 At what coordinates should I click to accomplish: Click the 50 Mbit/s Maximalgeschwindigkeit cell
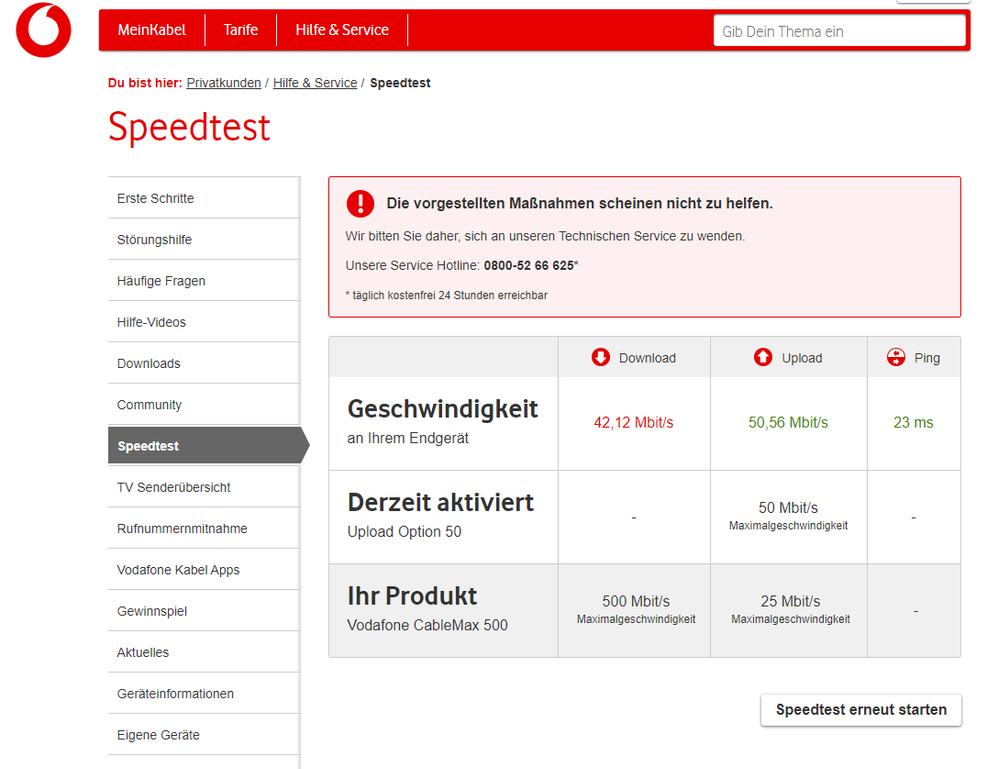click(x=788, y=516)
